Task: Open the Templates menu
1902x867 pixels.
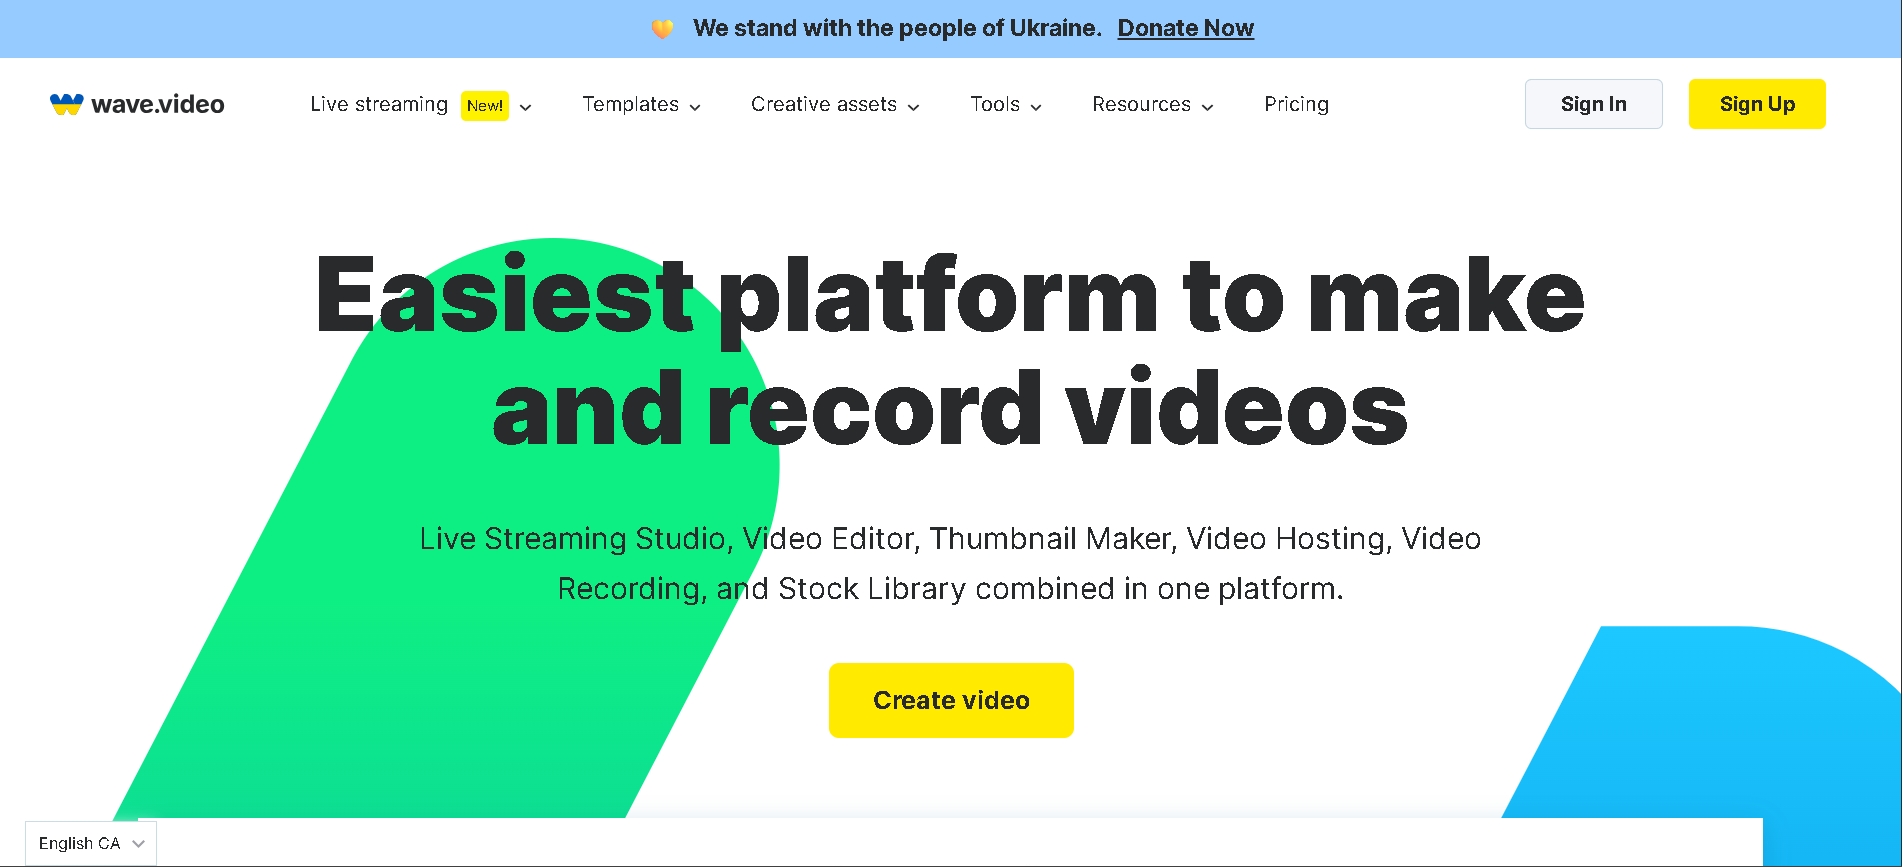Action: pos(630,104)
